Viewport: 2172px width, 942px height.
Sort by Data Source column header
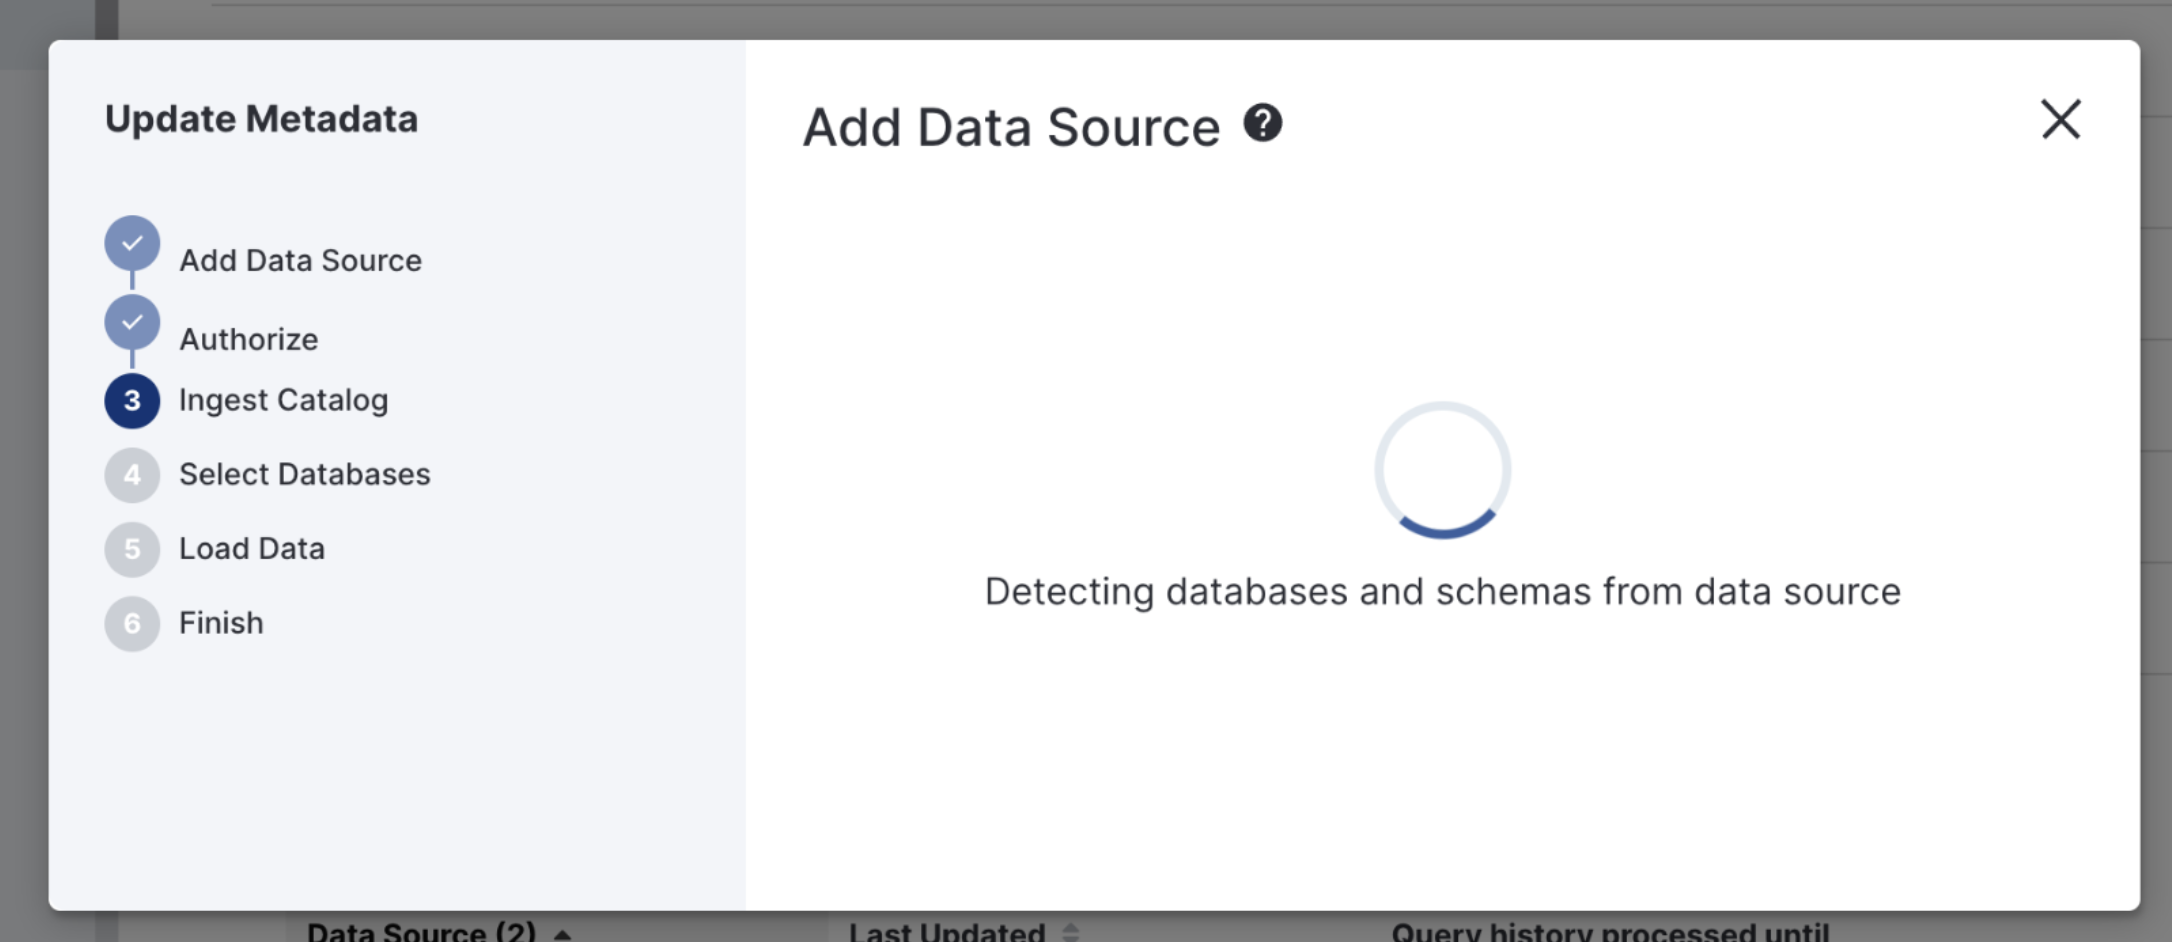(x=421, y=930)
